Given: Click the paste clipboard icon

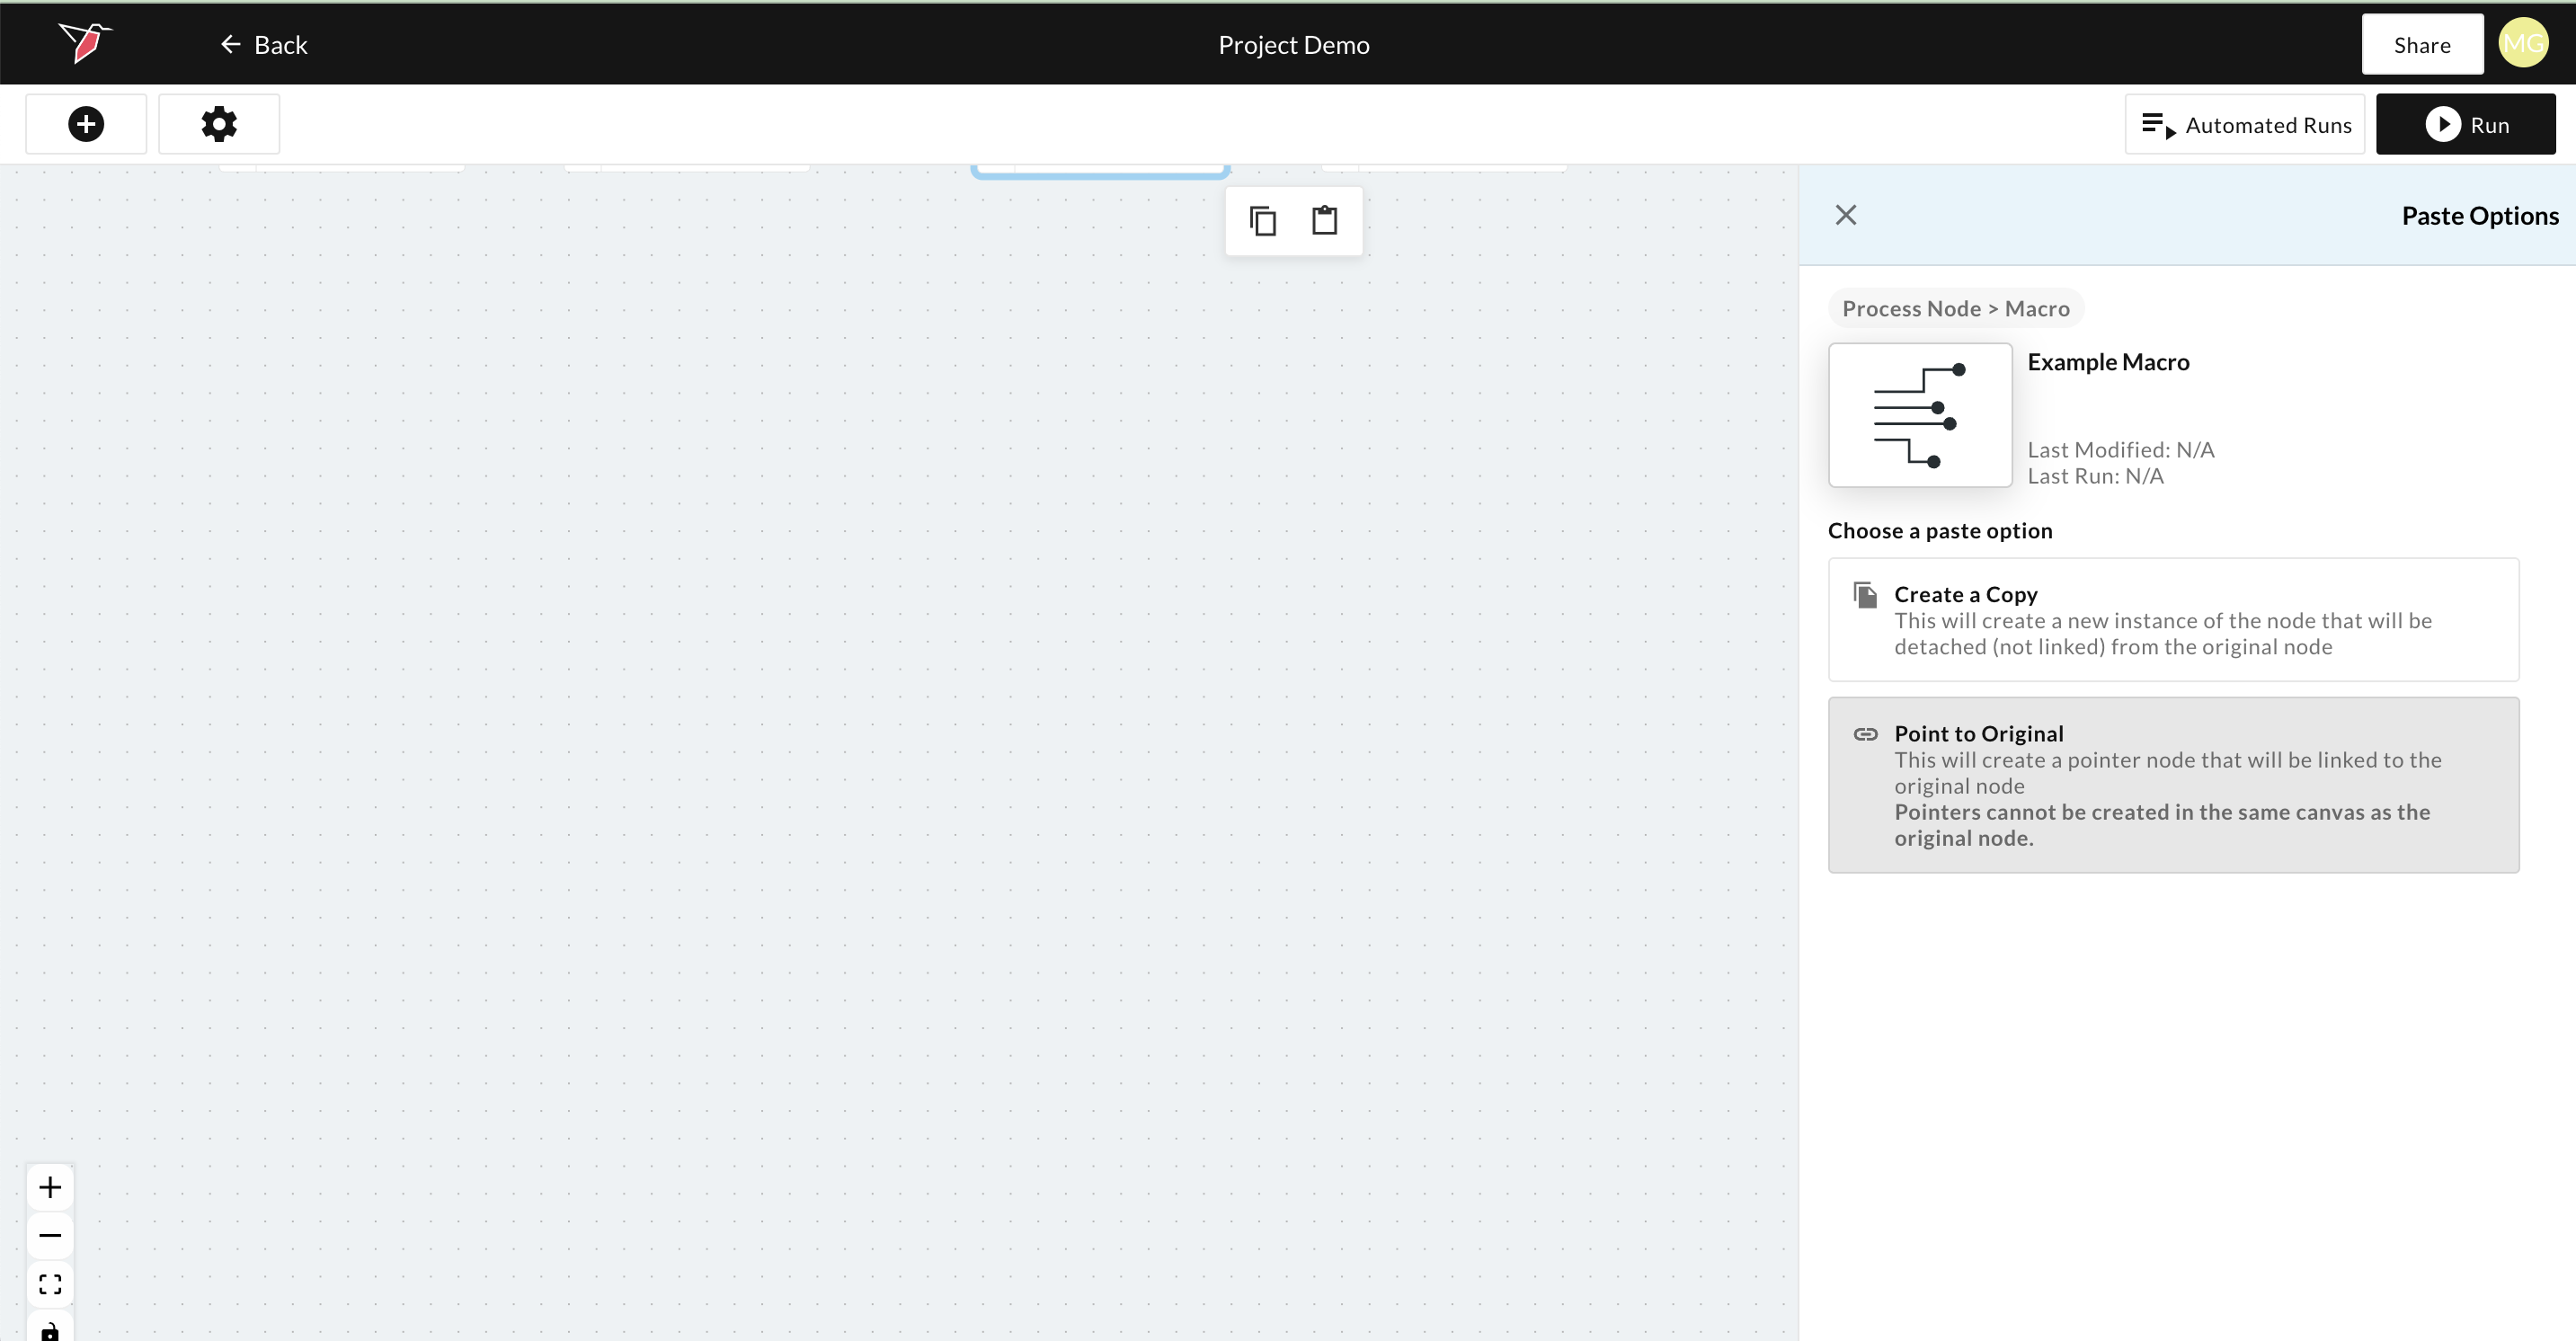Looking at the screenshot, I should click(x=1325, y=221).
